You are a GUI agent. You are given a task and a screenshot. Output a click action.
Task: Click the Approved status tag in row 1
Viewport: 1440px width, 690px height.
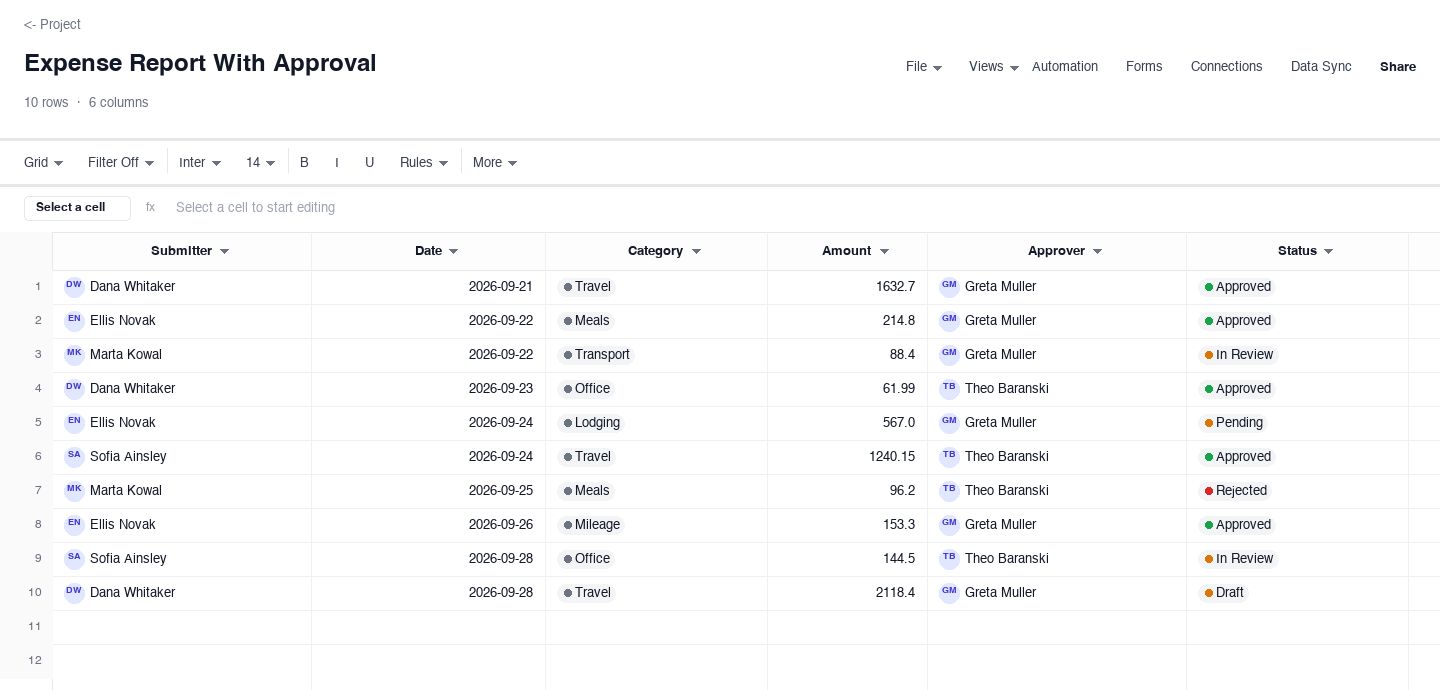click(x=1237, y=287)
